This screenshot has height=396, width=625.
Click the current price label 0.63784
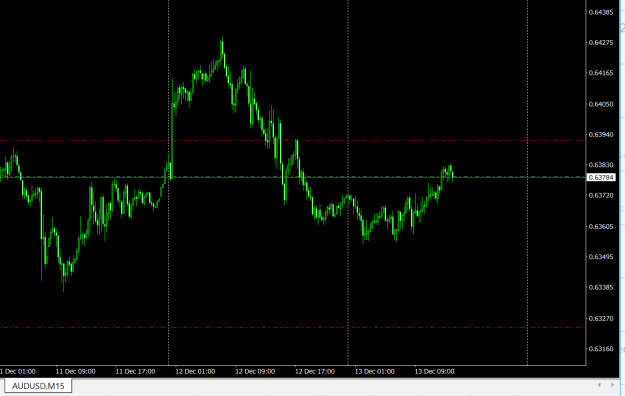tap(601, 177)
